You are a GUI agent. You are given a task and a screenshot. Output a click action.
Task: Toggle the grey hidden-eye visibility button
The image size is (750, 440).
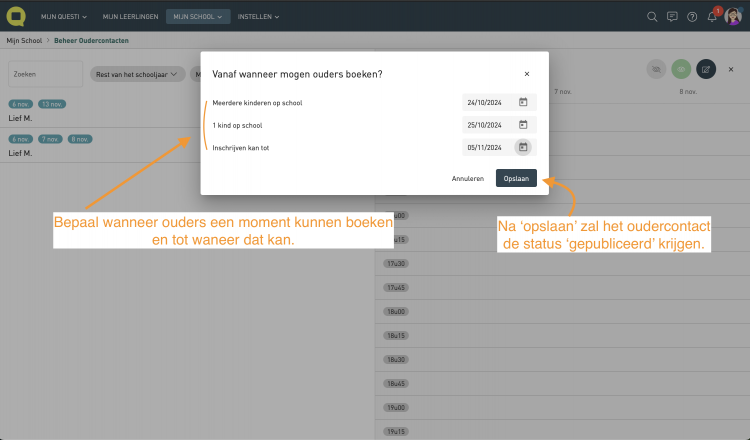point(656,69)
